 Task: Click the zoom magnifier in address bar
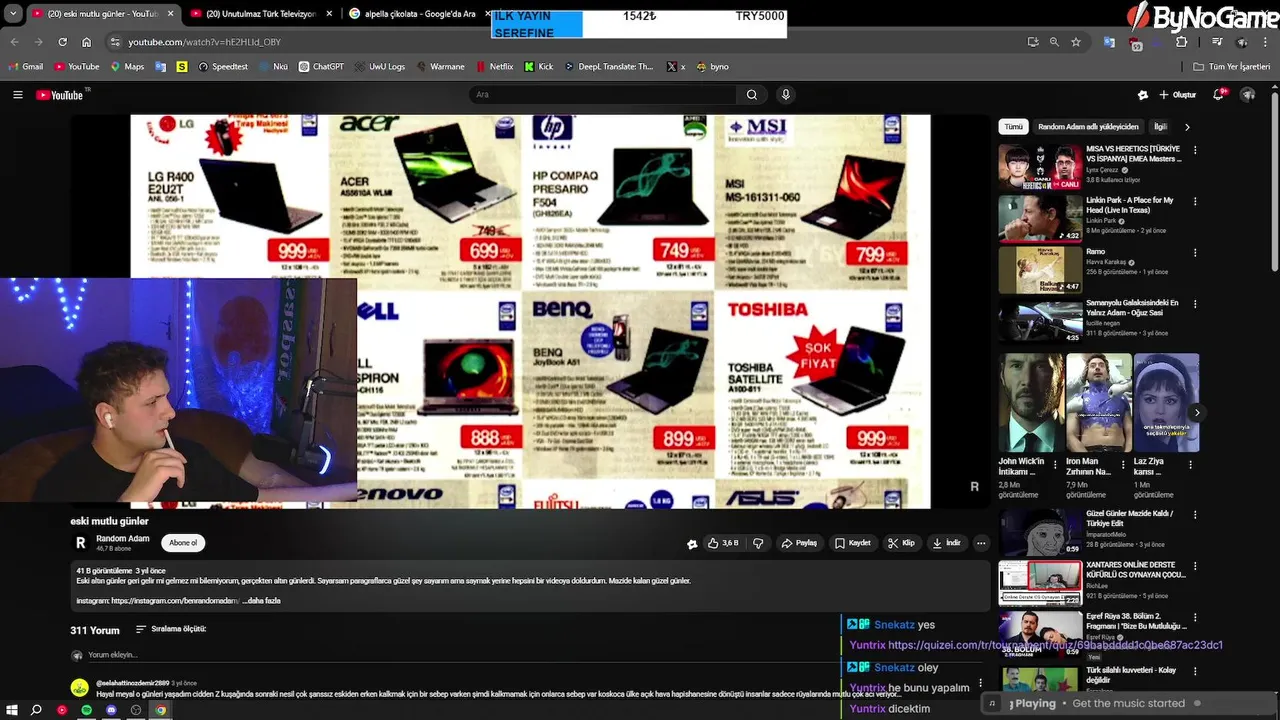point(1054,42)
